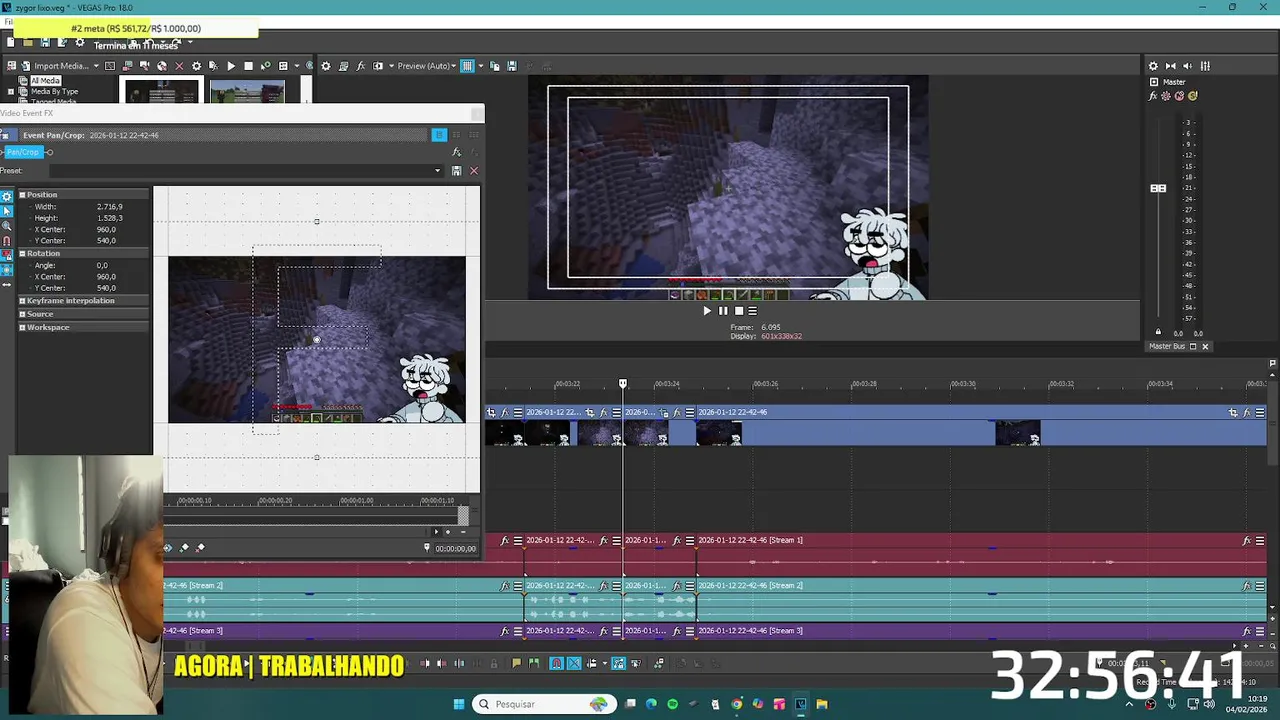Click the Rotation Angle value 0,0
This screenshot has height=720, width=1280.
(x=102, y=265)
